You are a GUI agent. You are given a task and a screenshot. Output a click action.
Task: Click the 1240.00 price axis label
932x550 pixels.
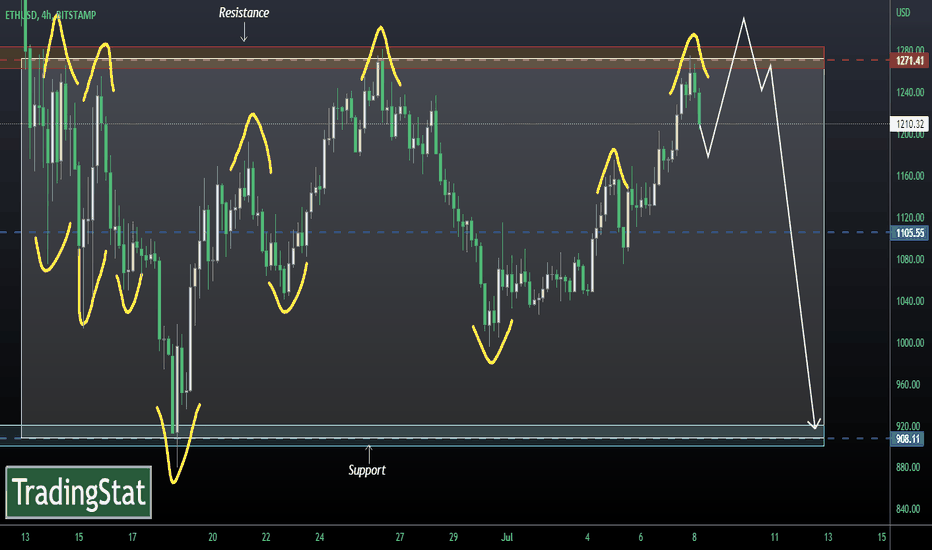coord(910,92)
